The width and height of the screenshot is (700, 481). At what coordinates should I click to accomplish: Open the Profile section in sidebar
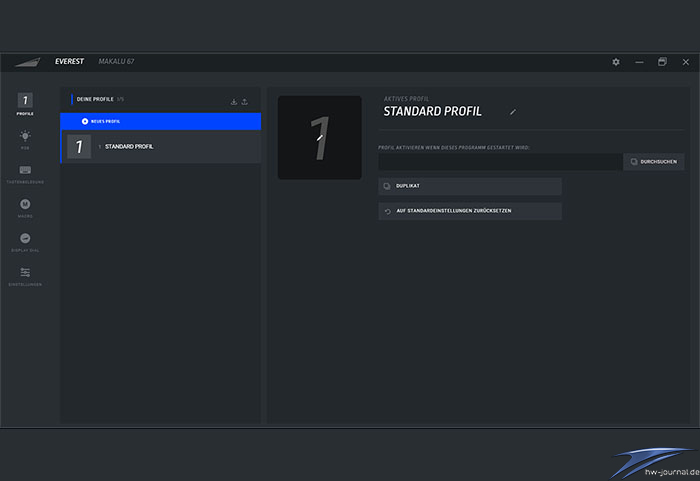point(25,104)
